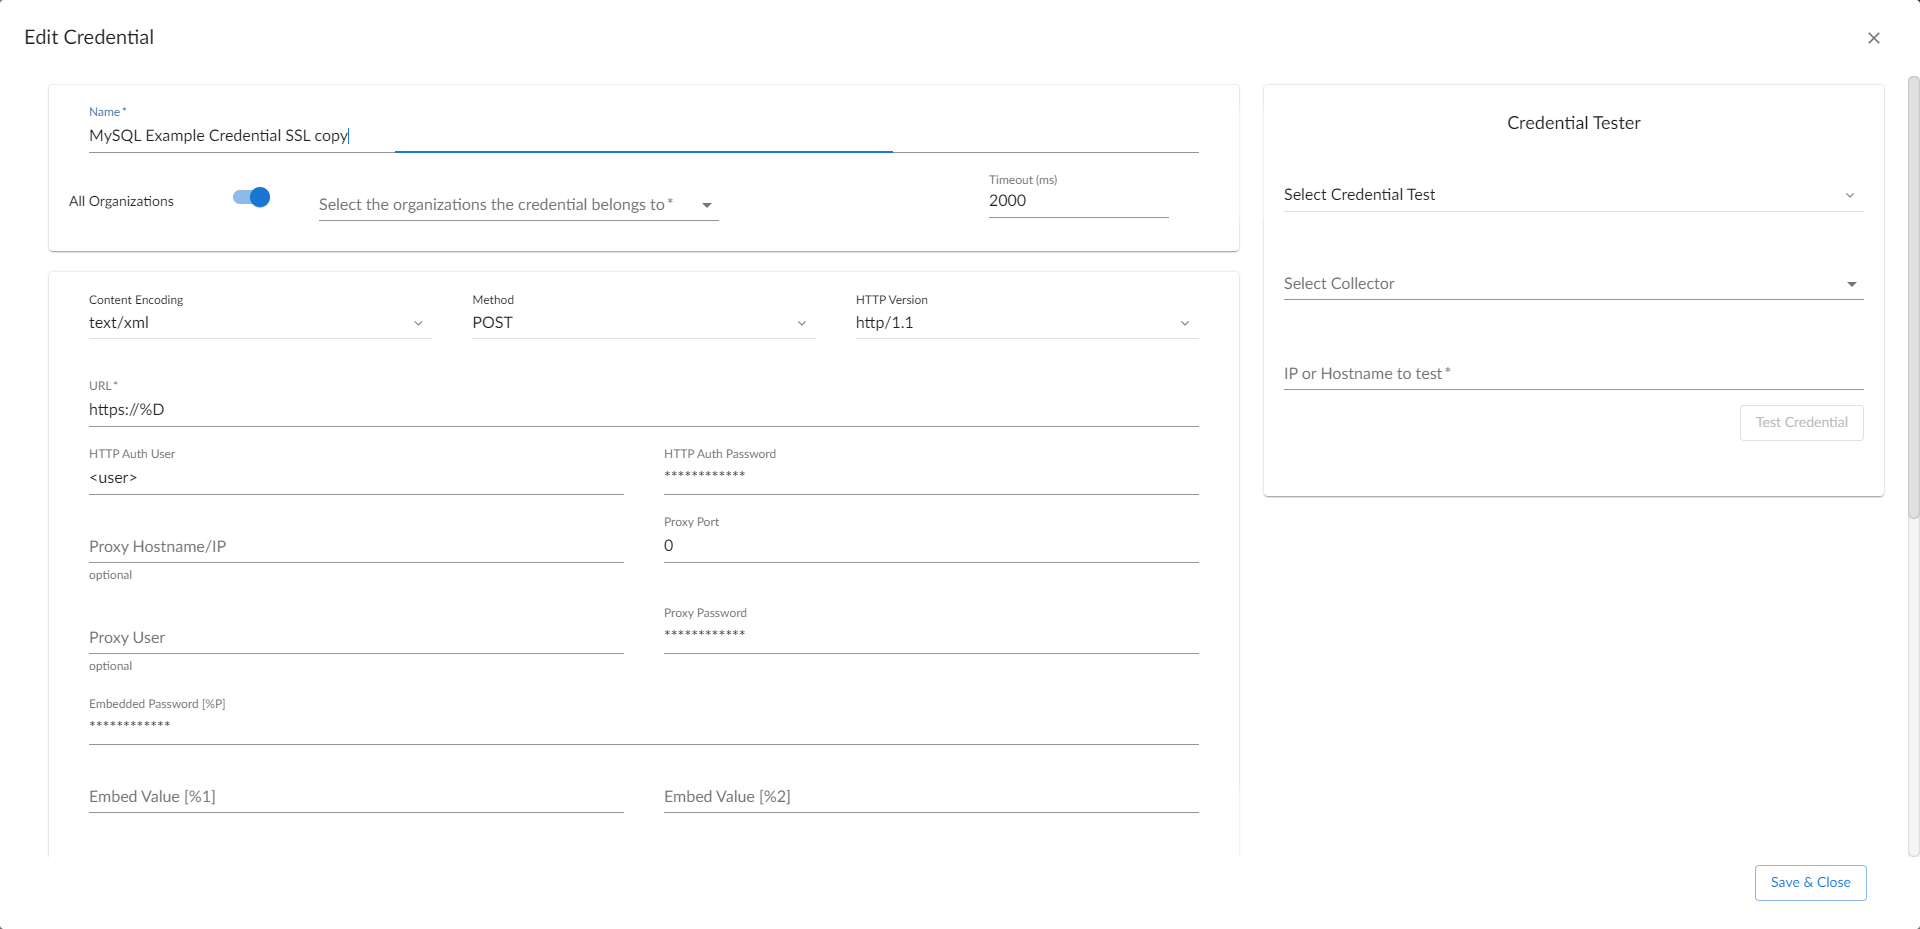This screenshot has width=1920, height=929.
Task: Close the Edit Credential dialog
Action: 1873,38
